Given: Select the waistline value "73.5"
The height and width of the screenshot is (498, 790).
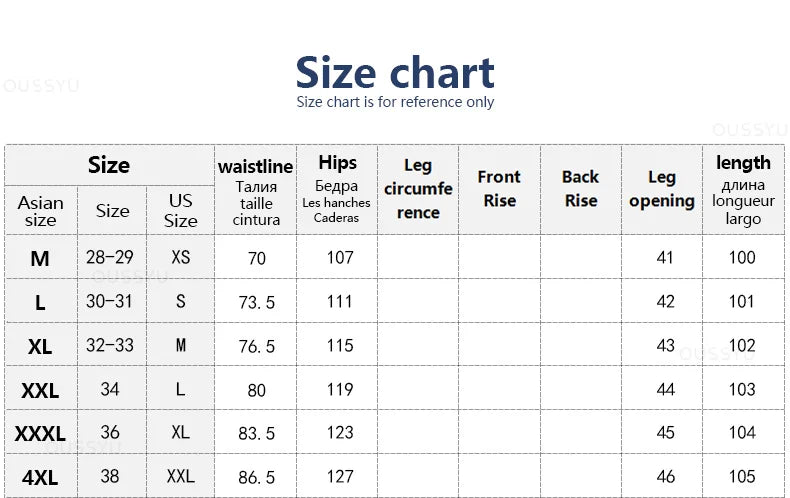Looking at the screenshot, I should click(257, 302).
